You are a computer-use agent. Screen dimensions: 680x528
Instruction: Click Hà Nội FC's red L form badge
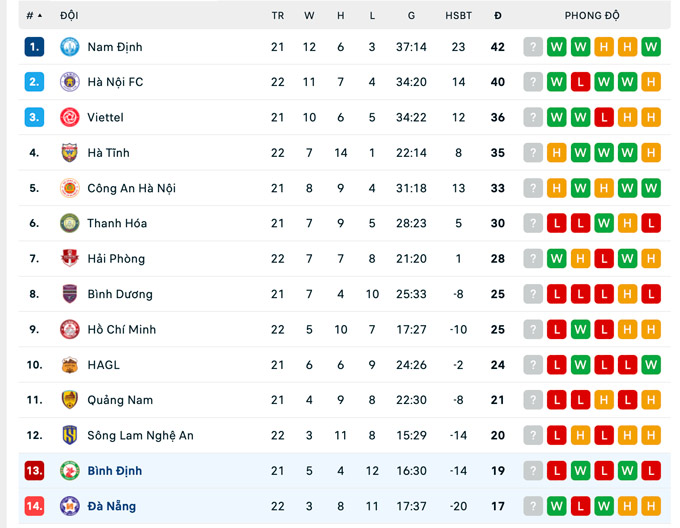(x=580, y=82)
